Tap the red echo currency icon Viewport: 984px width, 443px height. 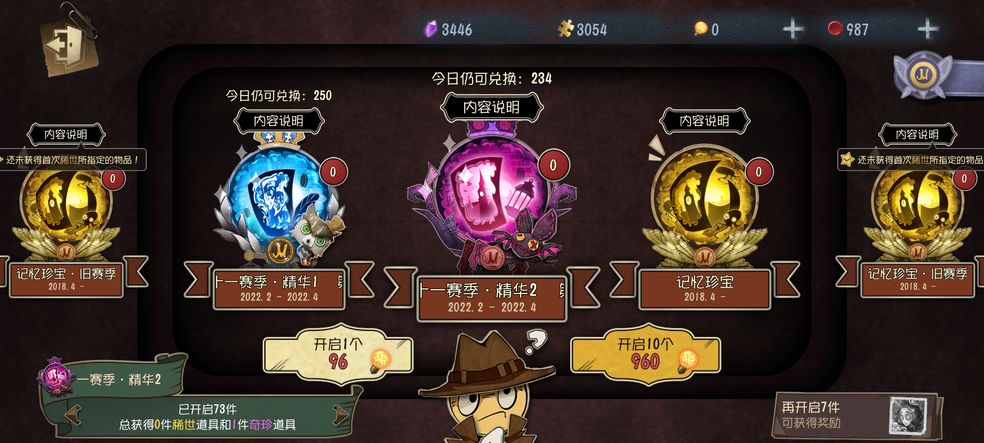pos(835,29)
